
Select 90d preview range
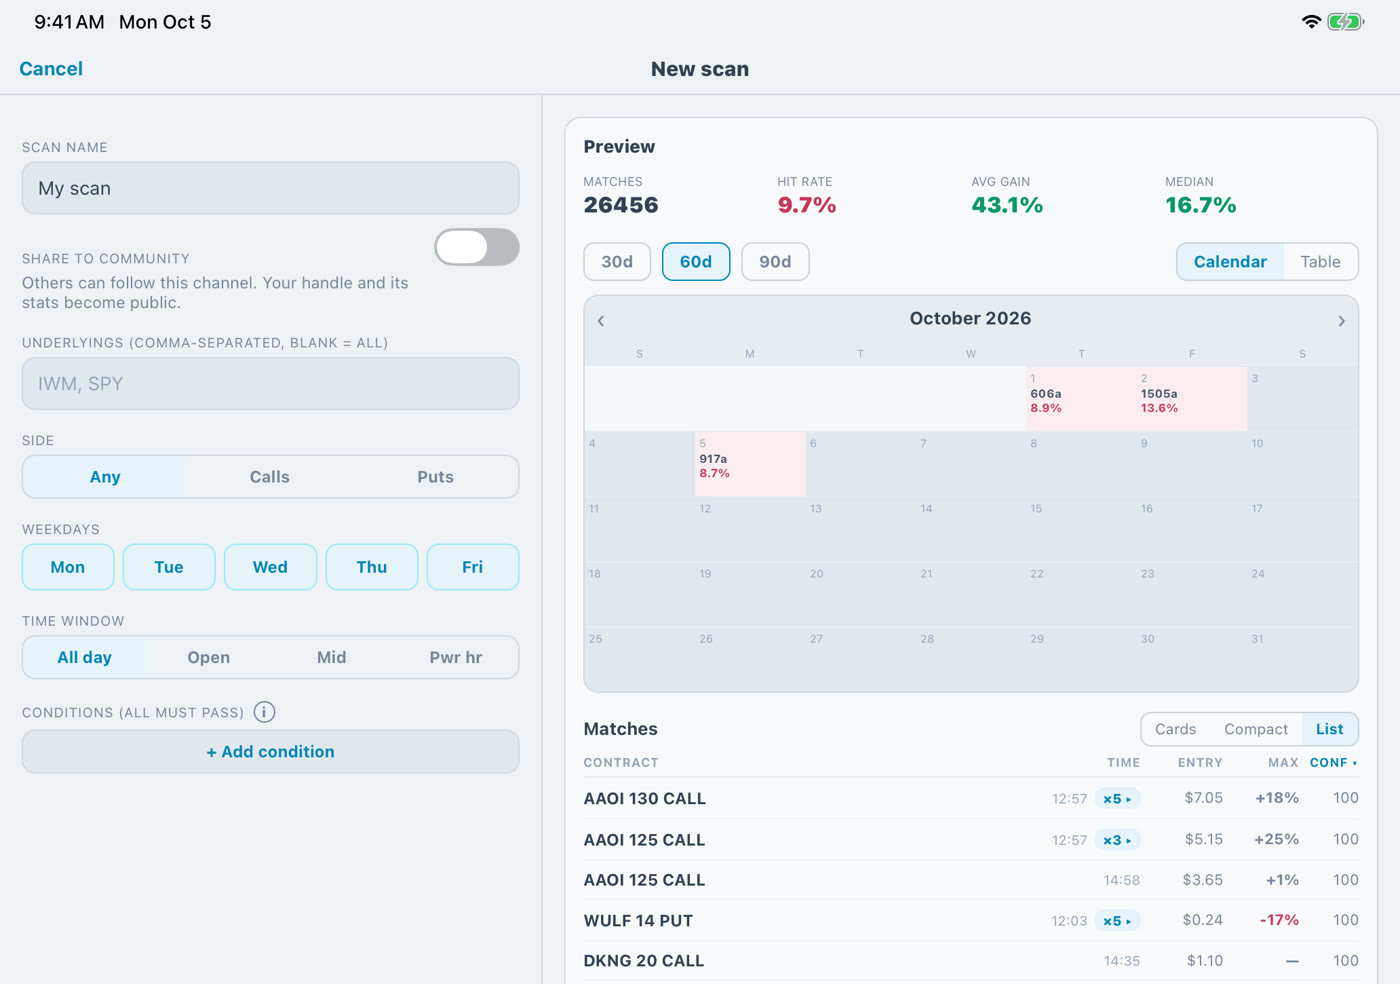[775, 262]
